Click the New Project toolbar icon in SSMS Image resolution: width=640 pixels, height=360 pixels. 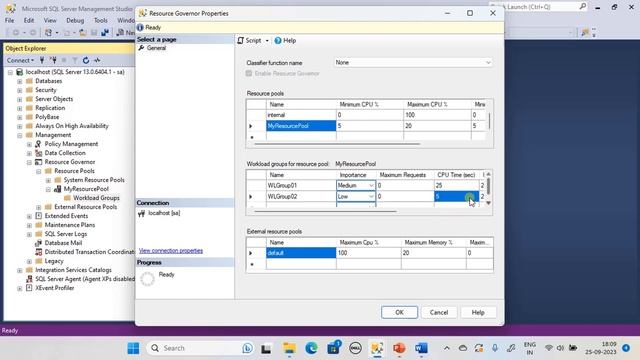click(49, 33)
